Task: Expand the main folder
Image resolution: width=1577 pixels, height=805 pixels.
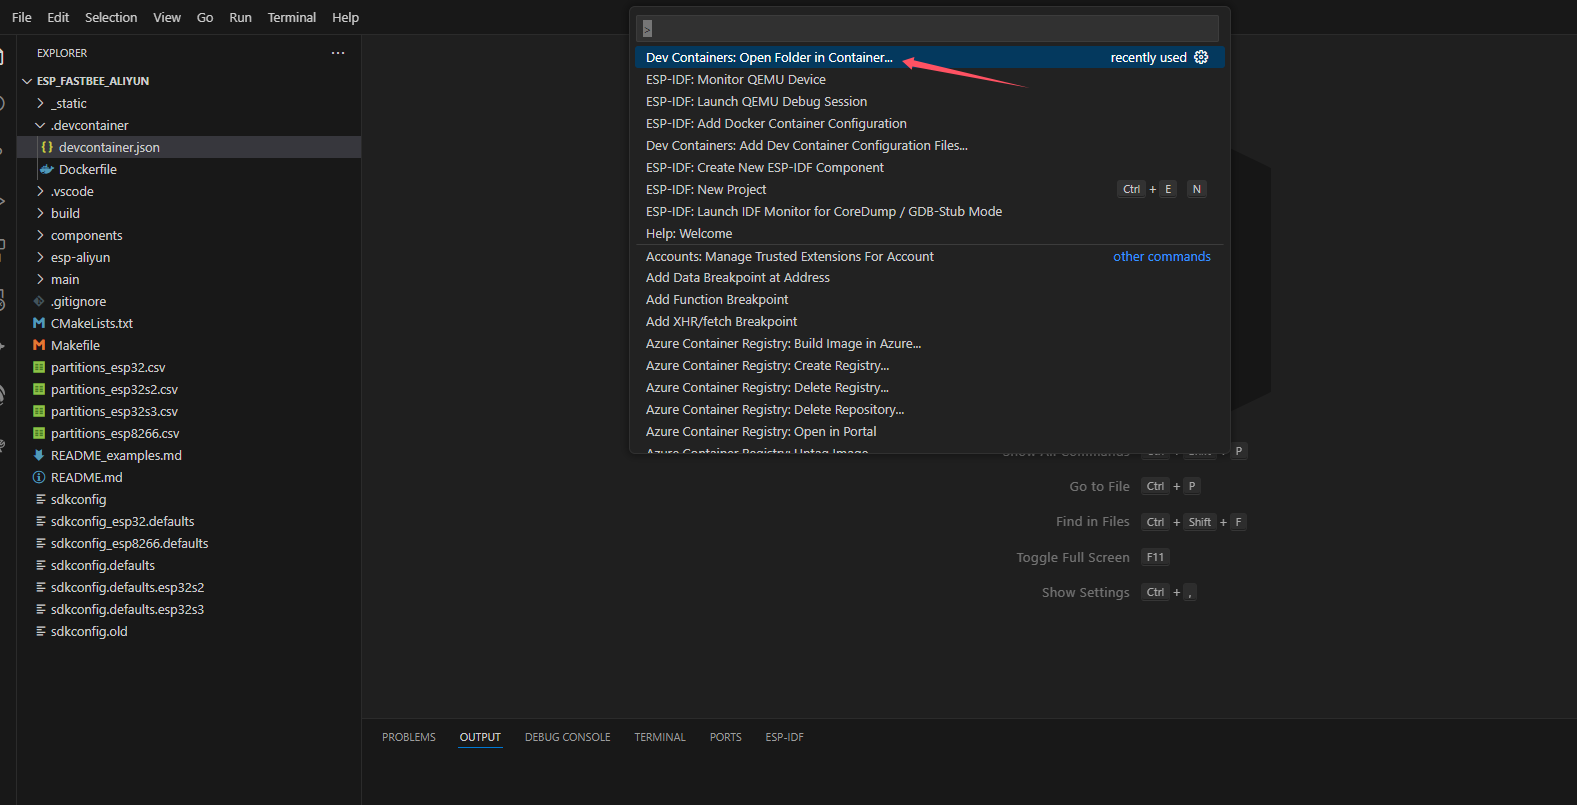Action: point(40,279)
